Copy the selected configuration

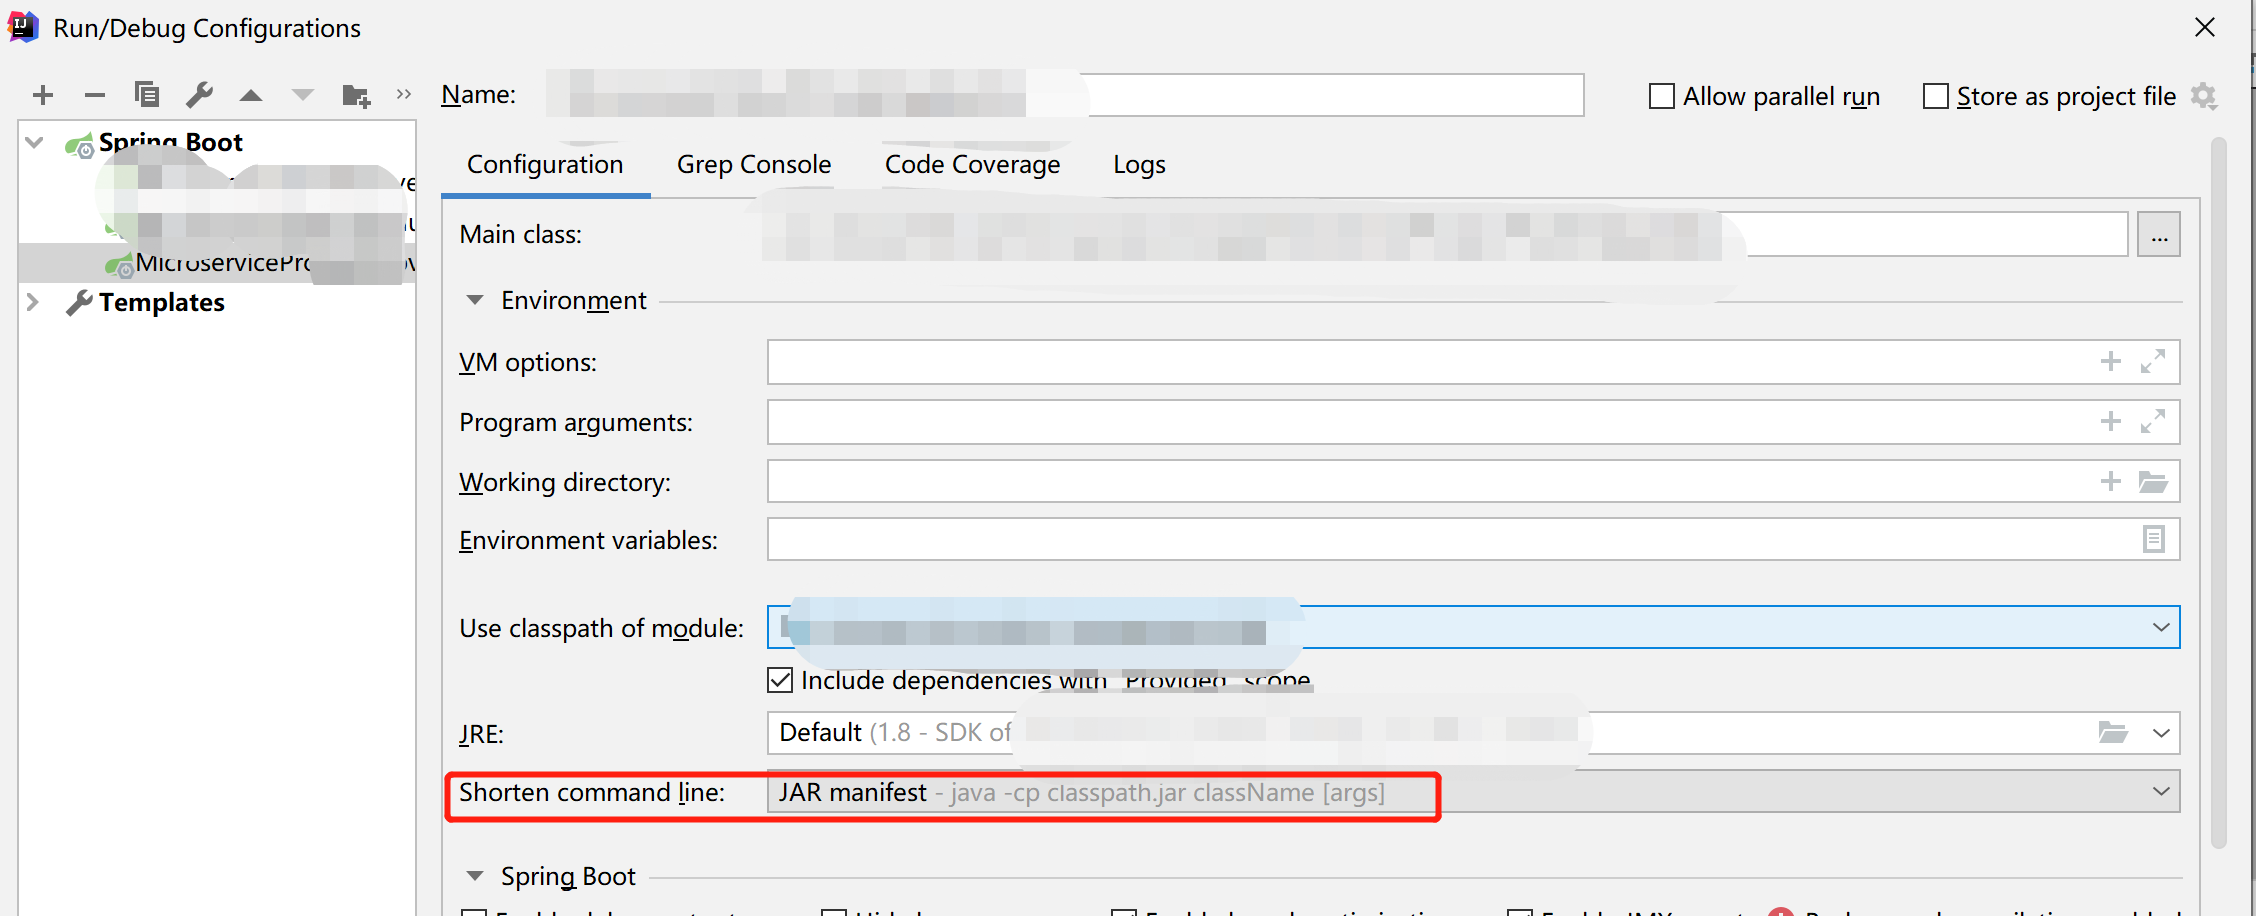147,94
